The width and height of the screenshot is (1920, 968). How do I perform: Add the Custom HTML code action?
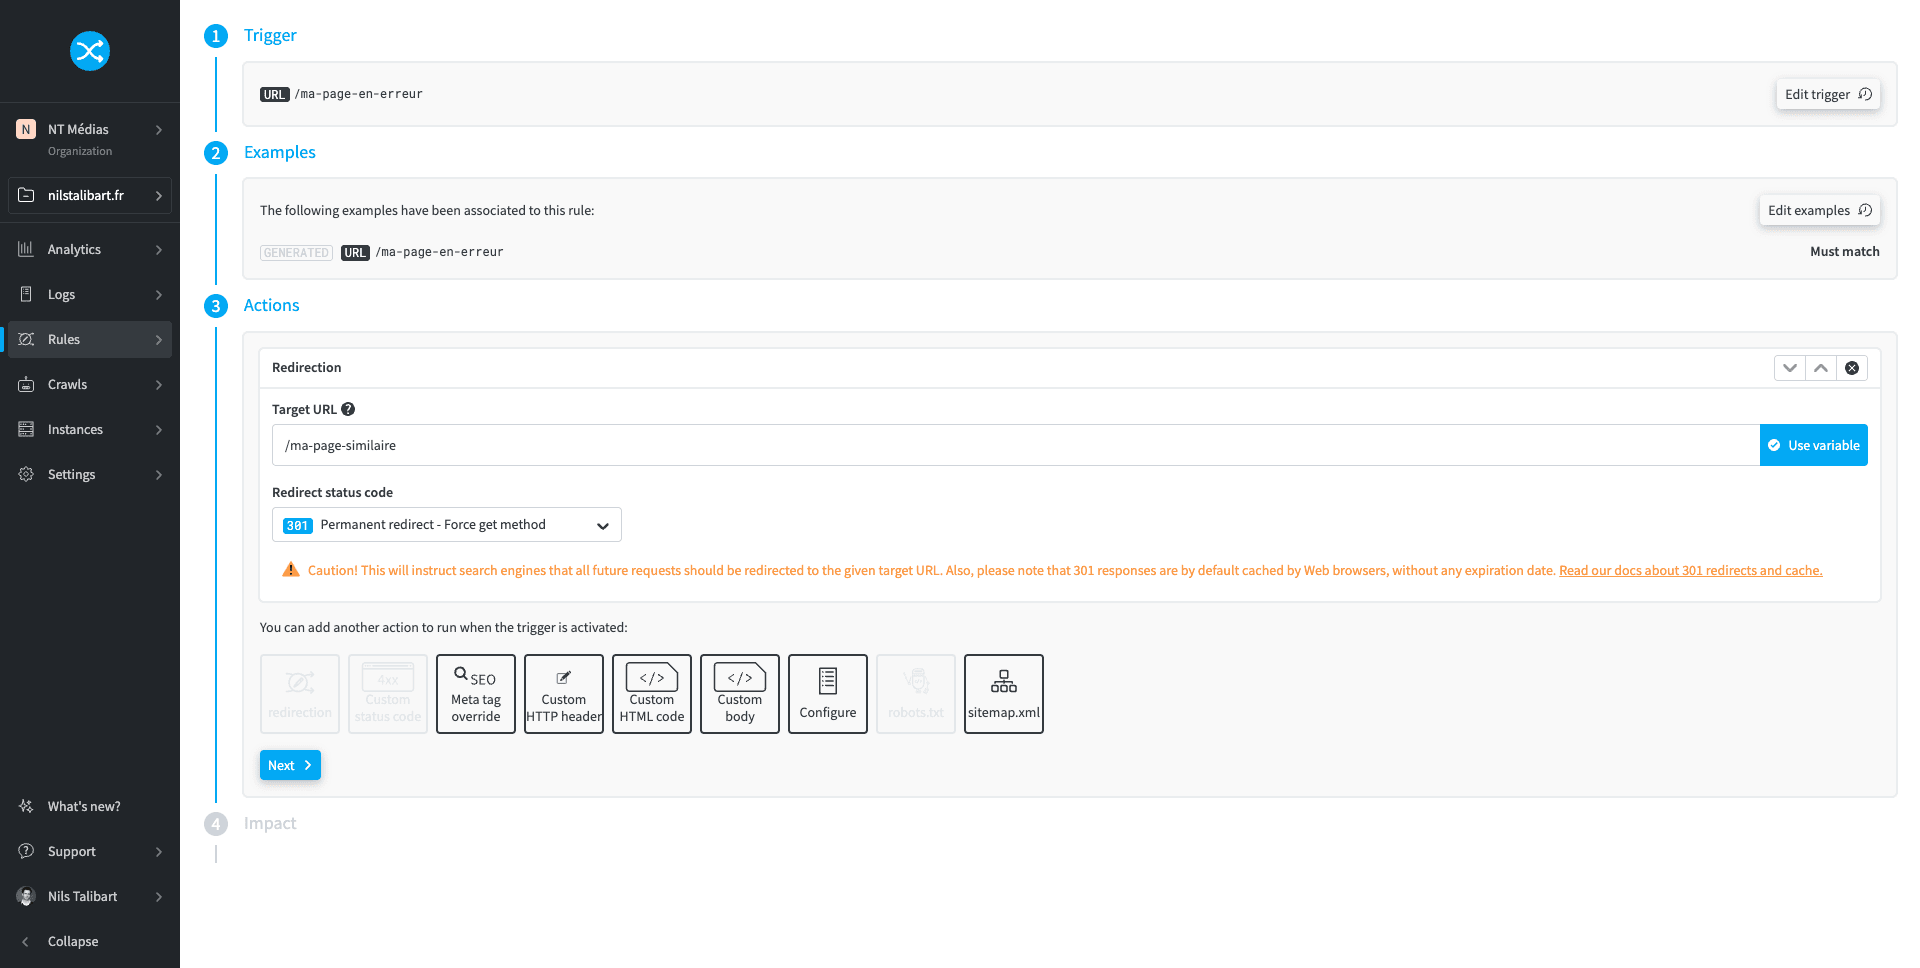[652, 694]
